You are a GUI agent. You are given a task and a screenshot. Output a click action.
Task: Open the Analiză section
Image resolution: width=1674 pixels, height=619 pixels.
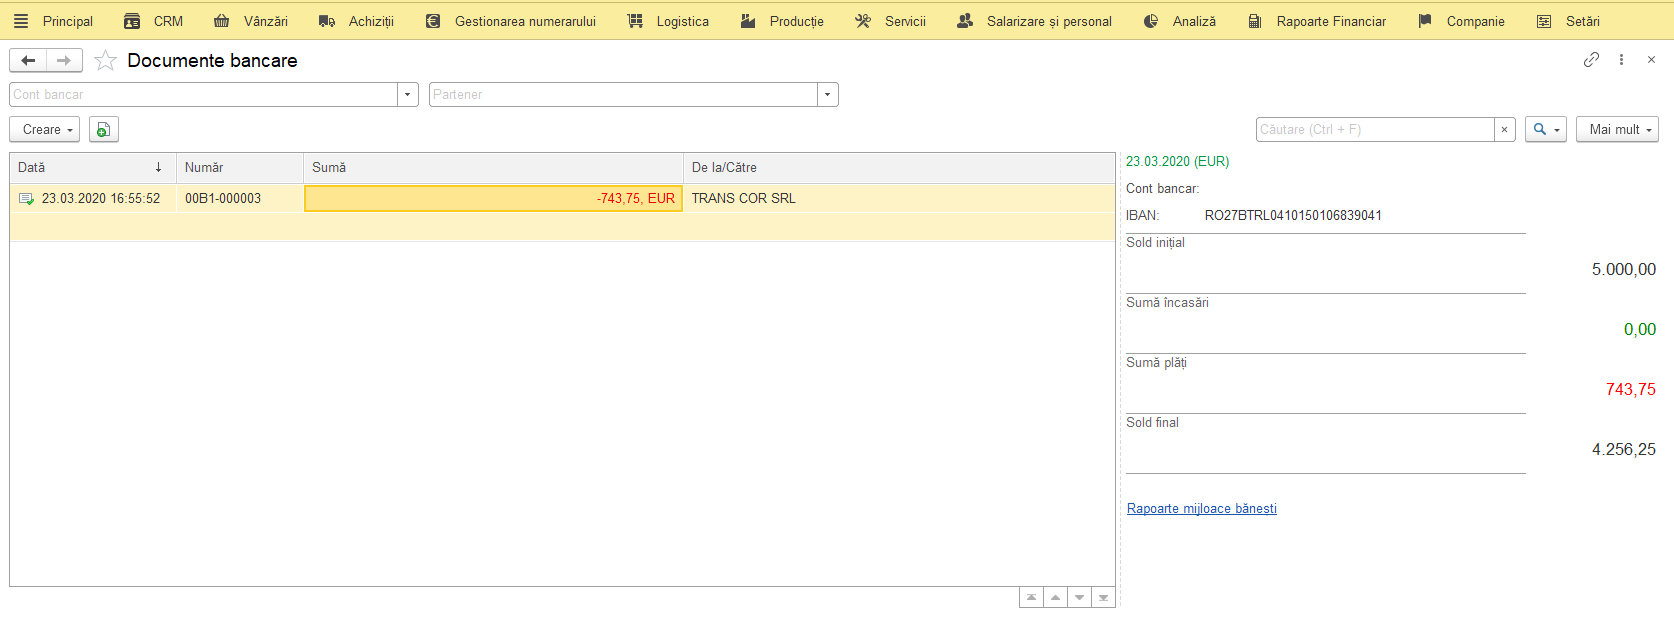click(1194, 21)
